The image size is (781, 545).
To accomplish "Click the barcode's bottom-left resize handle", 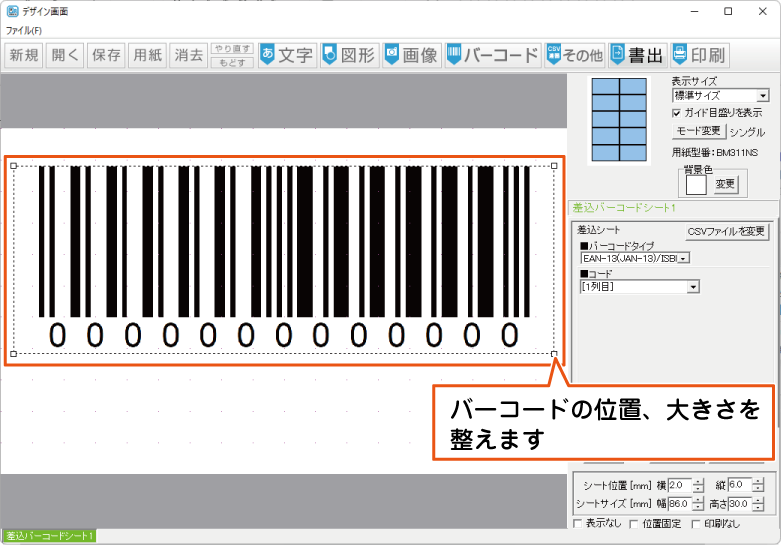I will (x=13, y=354).
